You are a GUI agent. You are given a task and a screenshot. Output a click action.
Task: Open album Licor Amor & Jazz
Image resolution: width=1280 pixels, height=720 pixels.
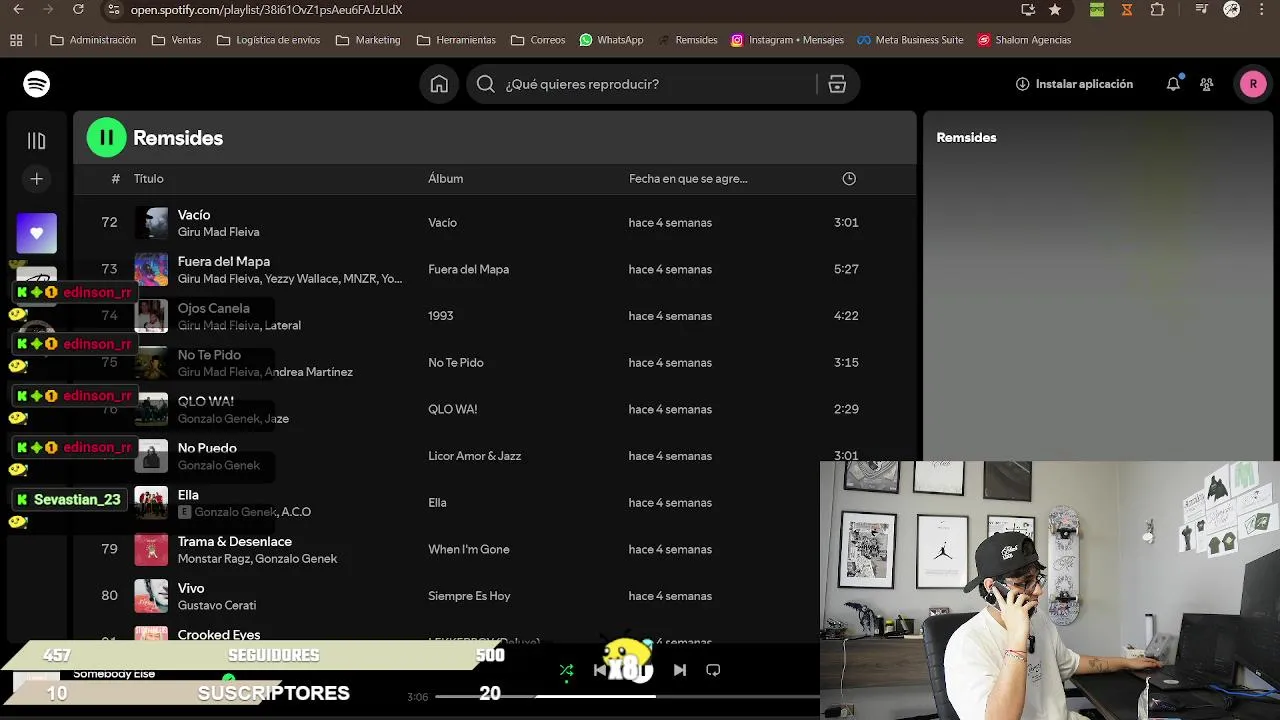click(x=474, y=456)
